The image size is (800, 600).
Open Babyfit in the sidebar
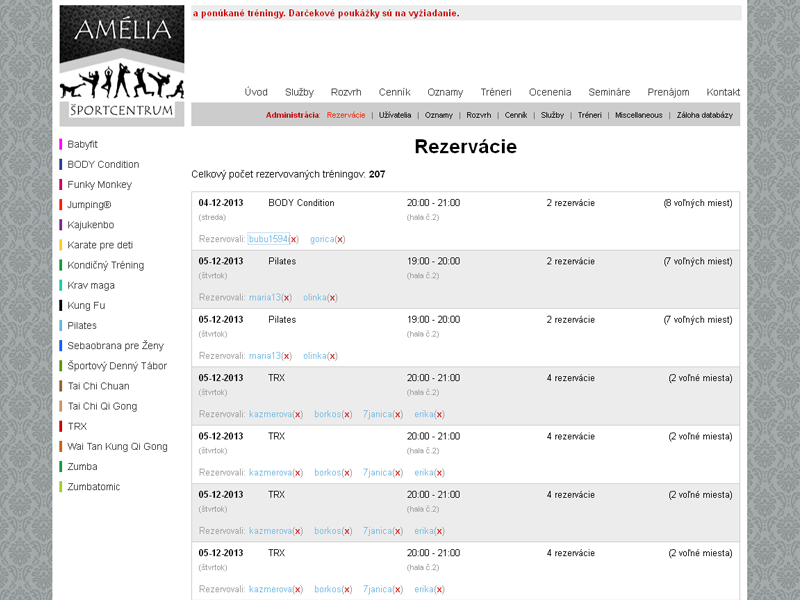pos(82,144)
